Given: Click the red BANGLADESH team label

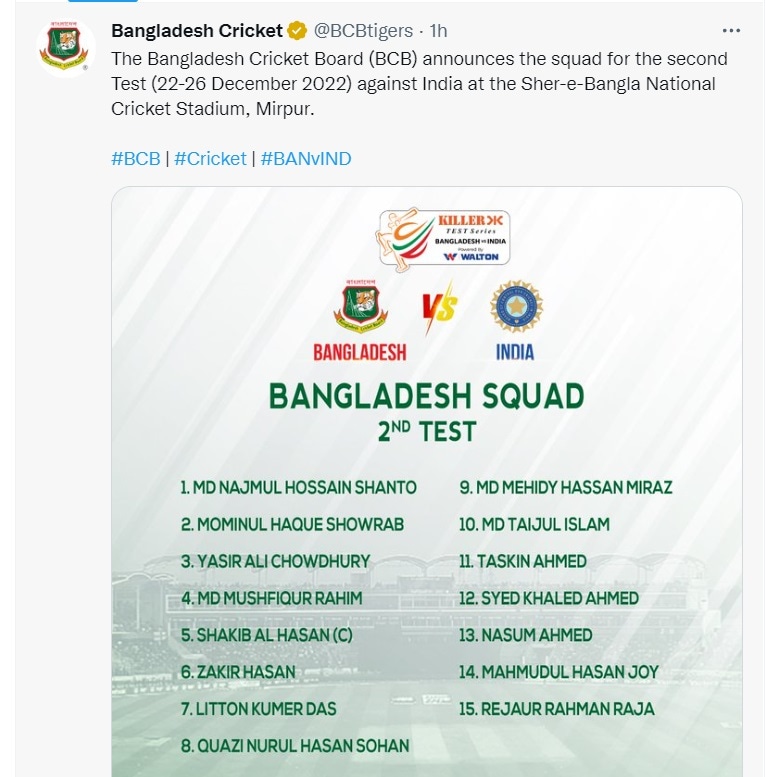Looking at the screenshot, I should point(360,353).
